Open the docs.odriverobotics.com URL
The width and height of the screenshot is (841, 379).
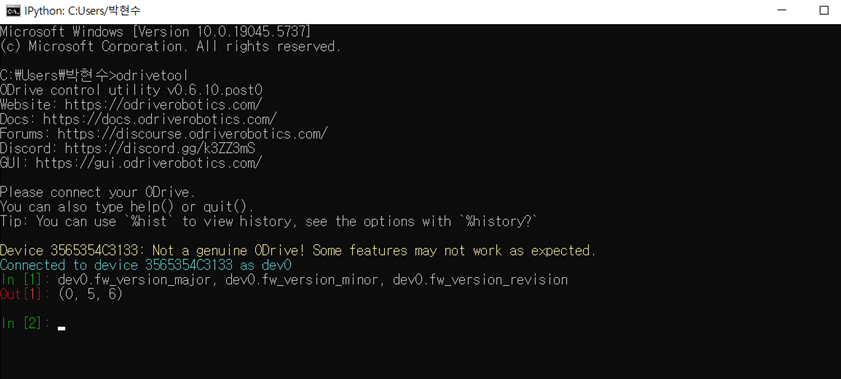coord(160,119)
